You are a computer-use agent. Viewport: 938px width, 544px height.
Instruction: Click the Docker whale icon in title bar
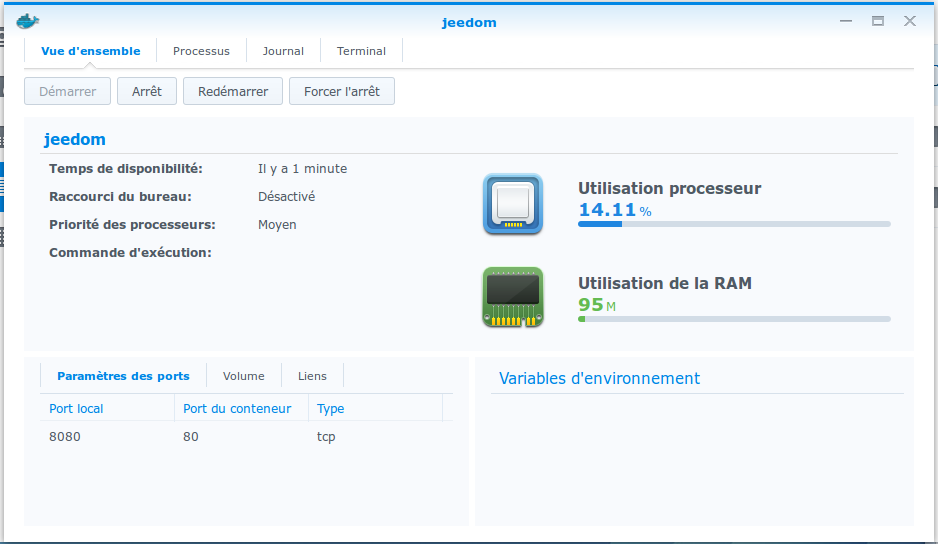coord(28,22)
